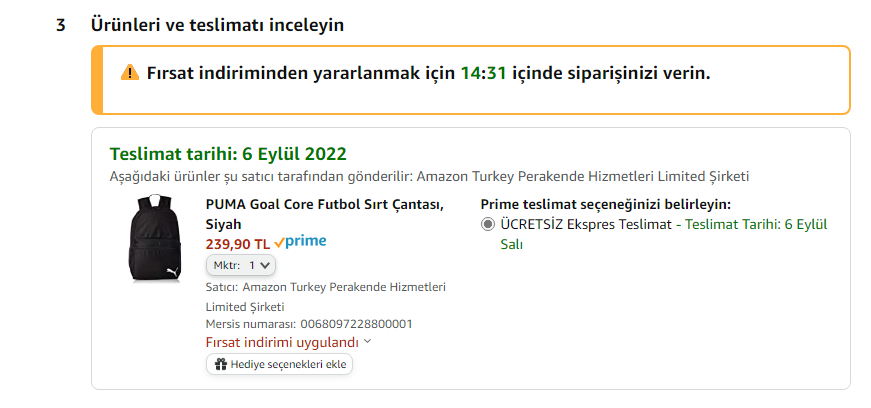Click the Mersis numarası value
The width and height of the screenshot is (871, 408).
pos(356,324)
